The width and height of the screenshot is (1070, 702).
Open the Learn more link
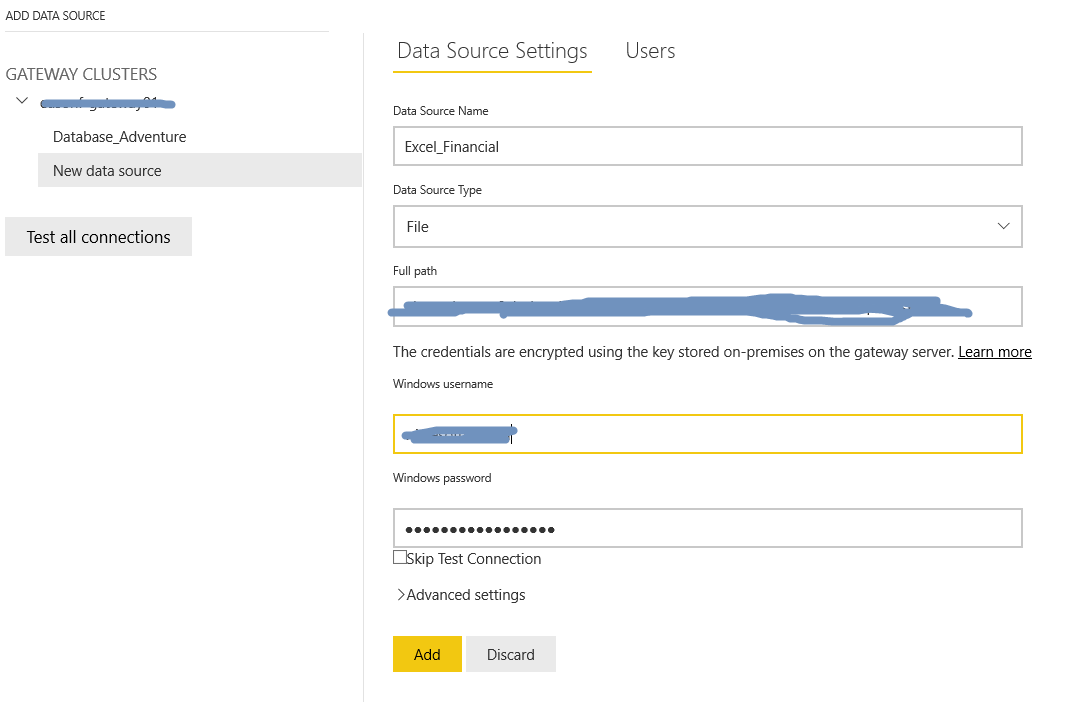tap(994, 352)
